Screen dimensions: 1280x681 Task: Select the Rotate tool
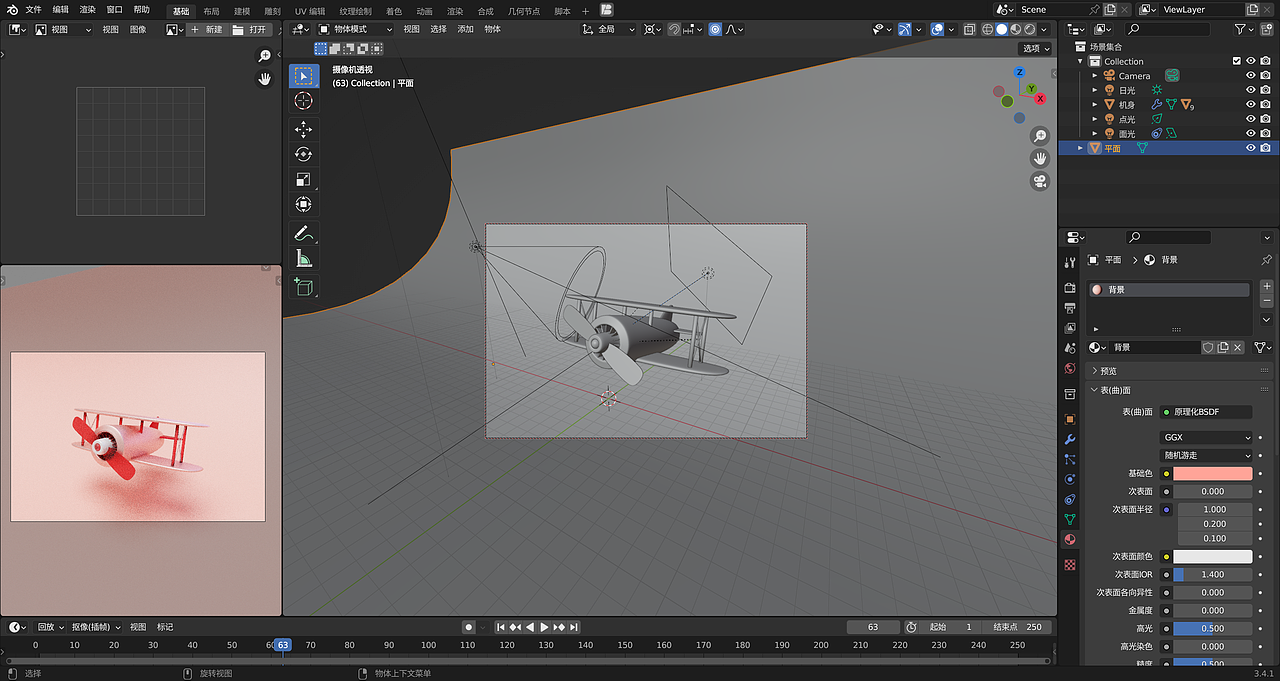coord(303,154)
